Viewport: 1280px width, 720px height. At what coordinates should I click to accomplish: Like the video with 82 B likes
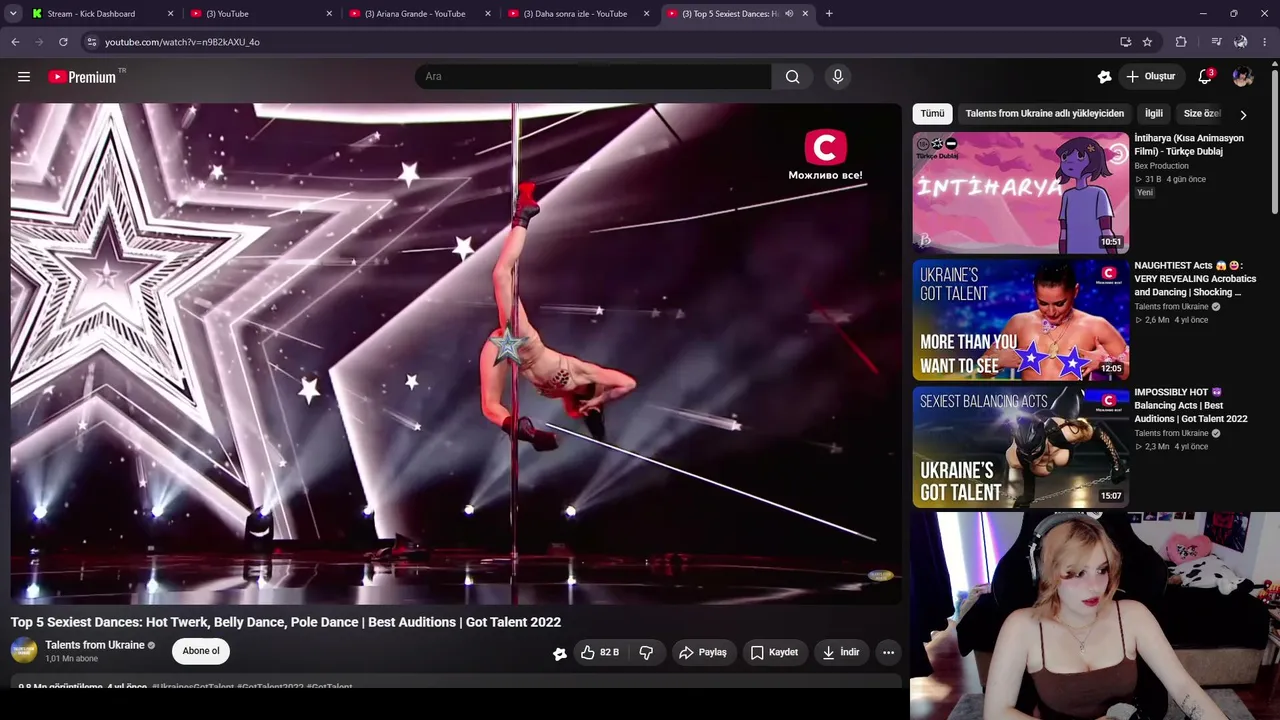point(600,652)
